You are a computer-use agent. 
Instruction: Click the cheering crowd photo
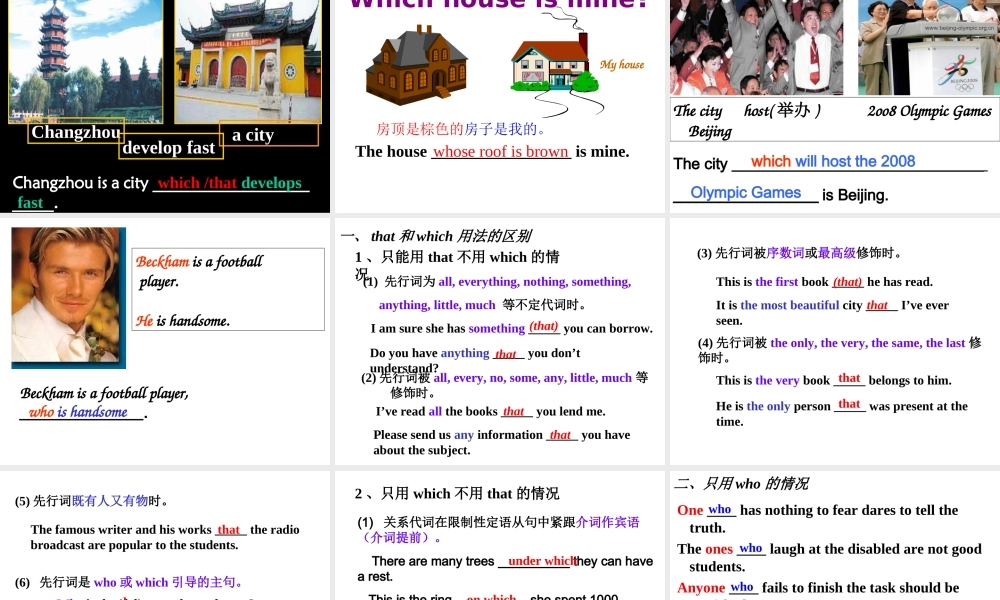[x=756, y=47]
